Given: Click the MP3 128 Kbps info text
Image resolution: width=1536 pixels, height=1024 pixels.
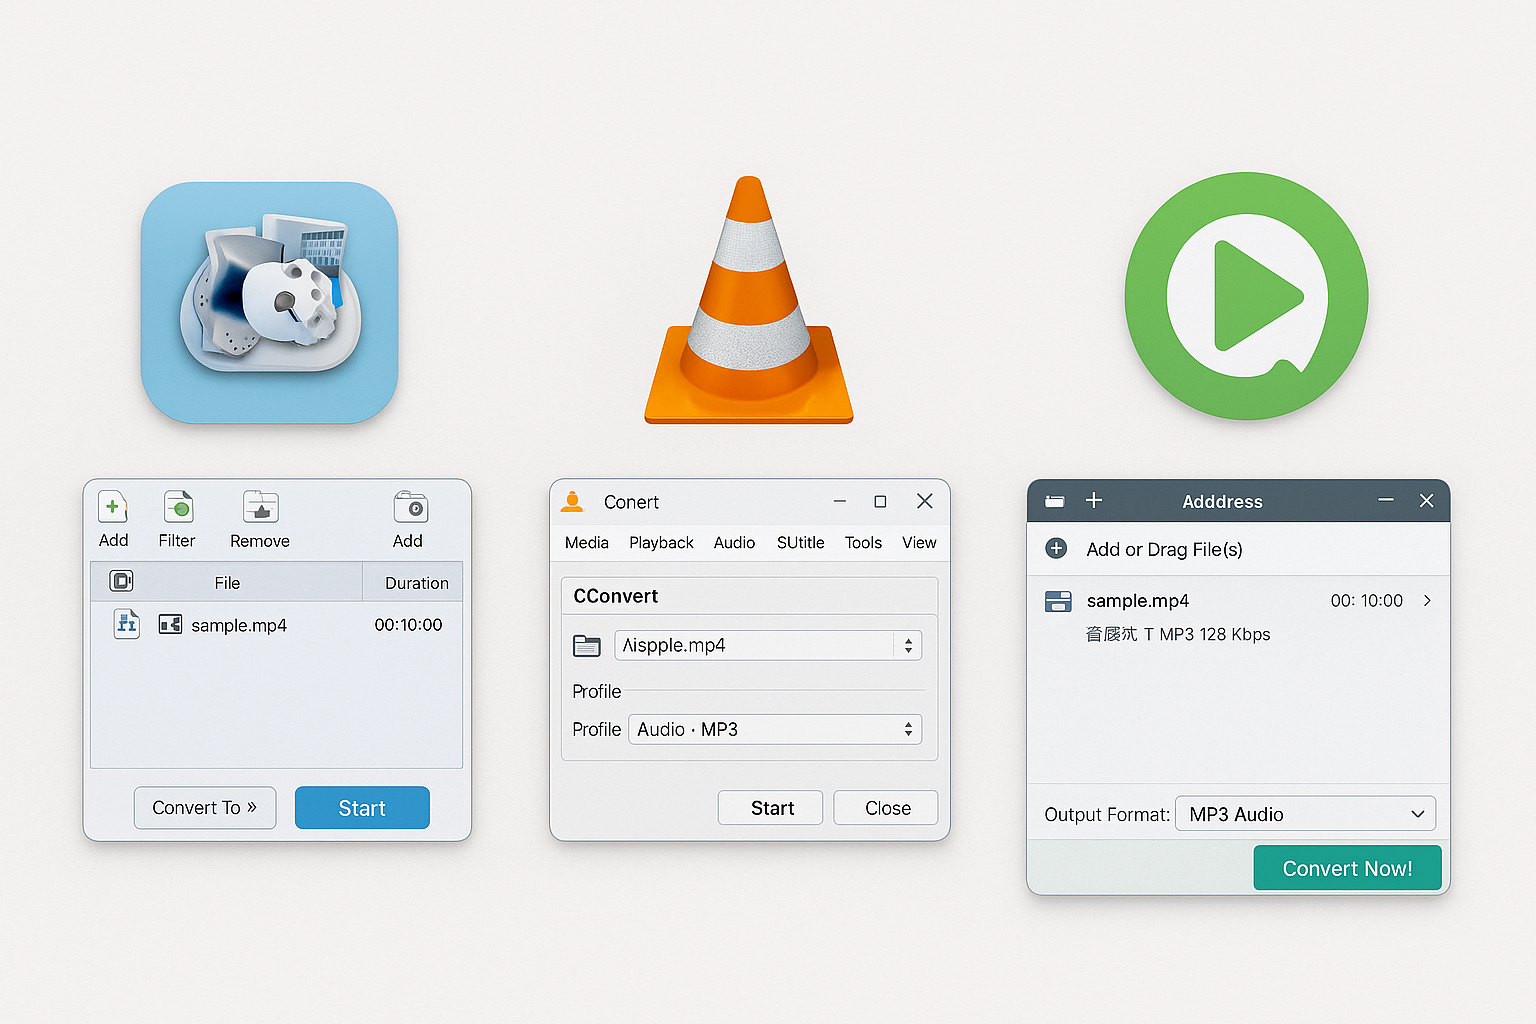Looking at the screenshot, I should click(1214, 634).
